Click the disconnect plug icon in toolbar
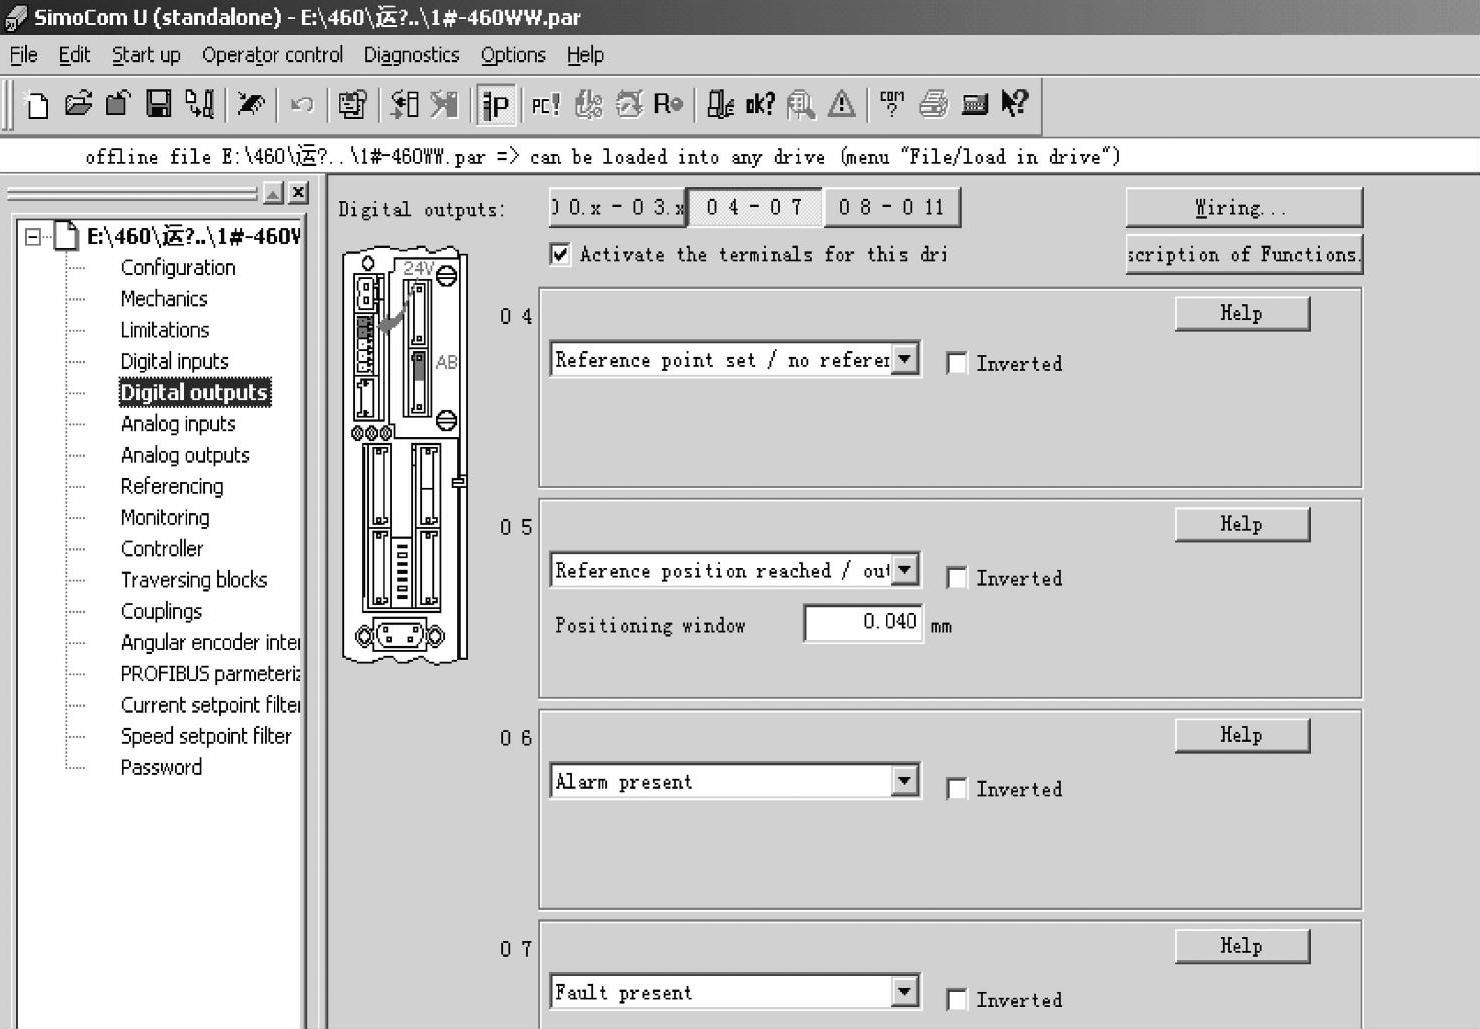 point(251,104)
